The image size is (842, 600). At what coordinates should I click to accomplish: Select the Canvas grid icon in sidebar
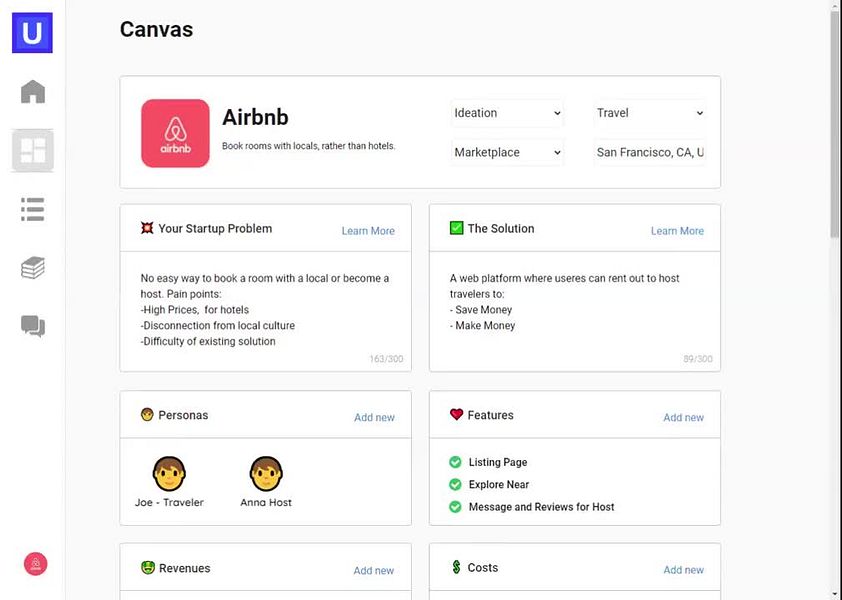(33, 150)
